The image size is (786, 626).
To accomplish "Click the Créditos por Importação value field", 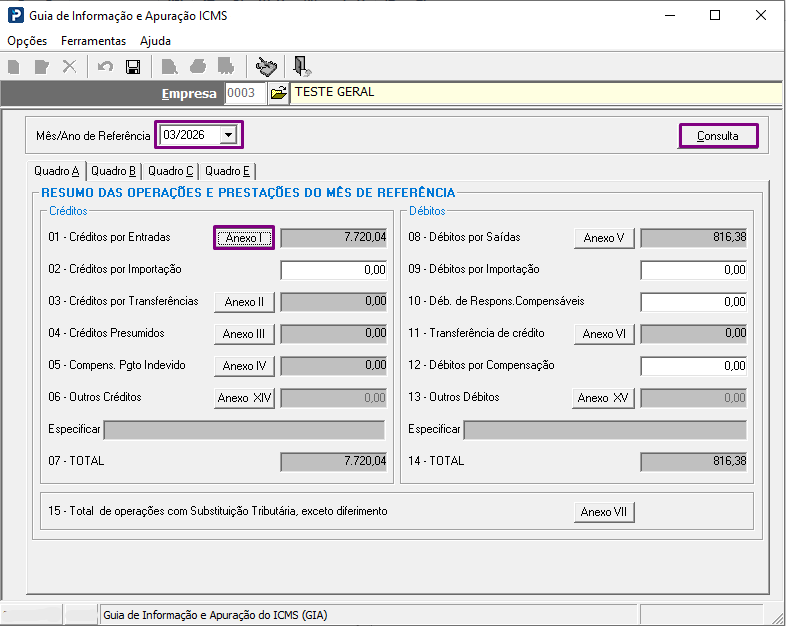I will (334, 270).
